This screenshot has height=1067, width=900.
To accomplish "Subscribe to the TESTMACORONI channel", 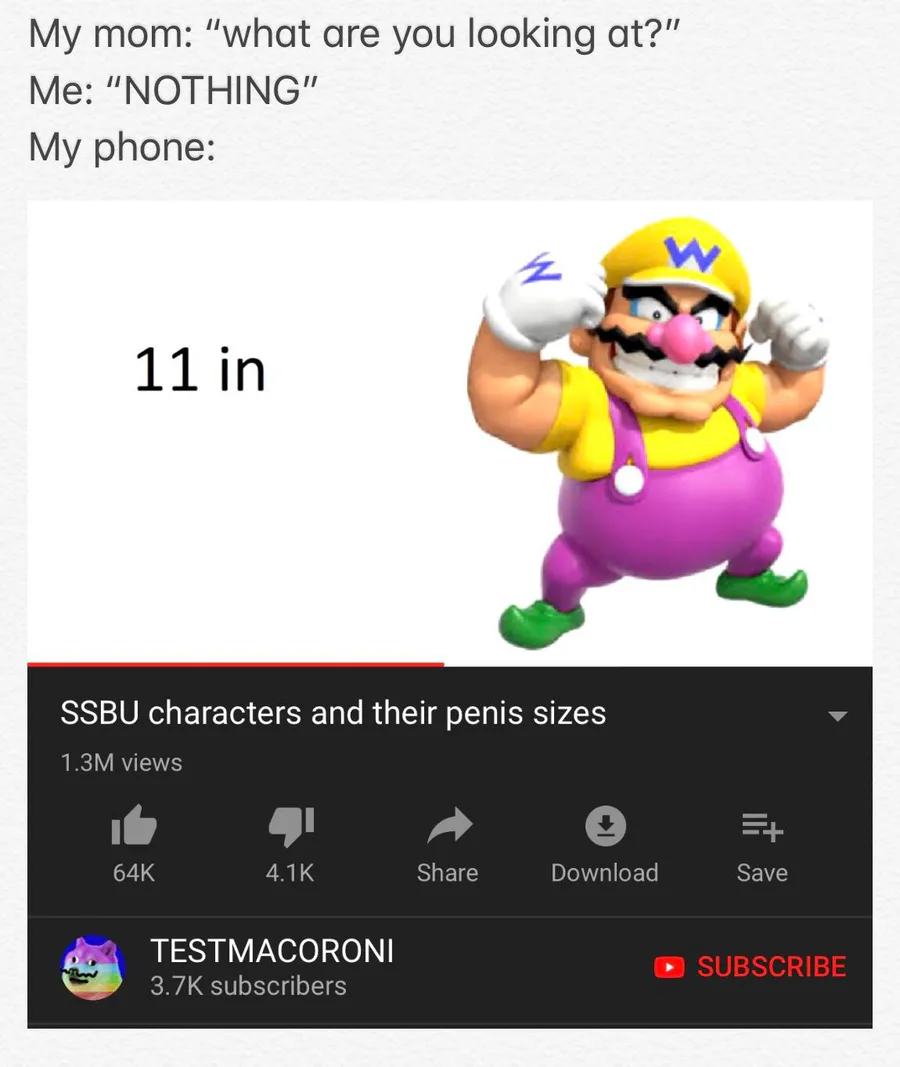I will pos(750,967).
